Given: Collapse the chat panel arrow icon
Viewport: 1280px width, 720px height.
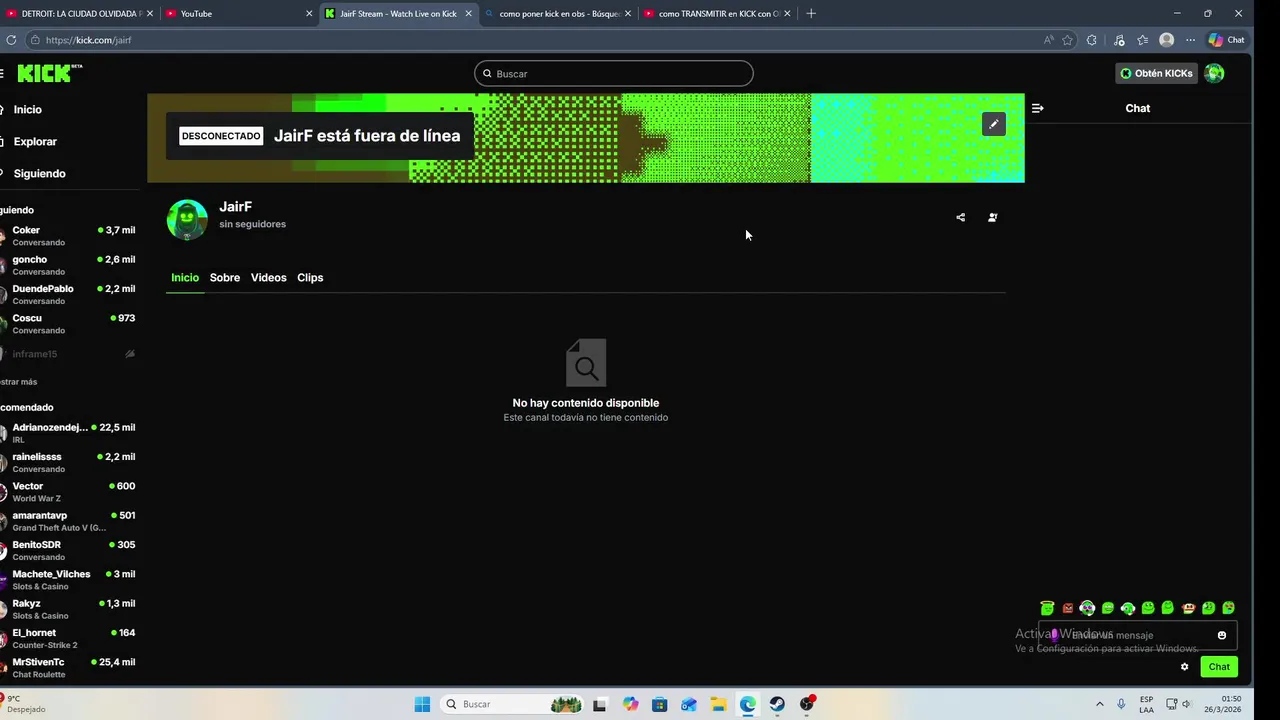Looking at the screenshot, I should tap(1038, 108).
